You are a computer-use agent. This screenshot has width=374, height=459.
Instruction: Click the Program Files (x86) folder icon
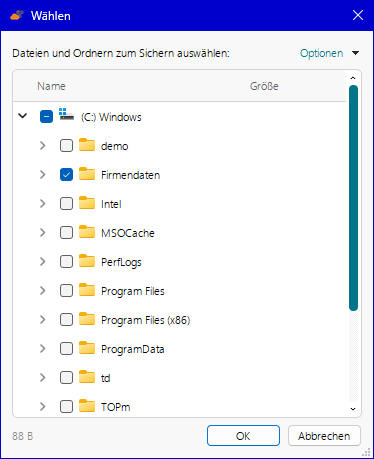87,319
